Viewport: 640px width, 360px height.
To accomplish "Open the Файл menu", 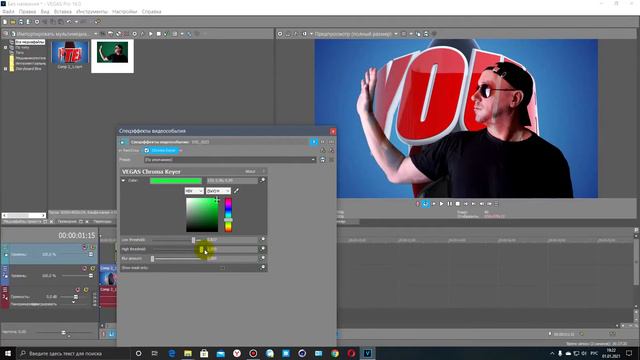I will [8, 11].
